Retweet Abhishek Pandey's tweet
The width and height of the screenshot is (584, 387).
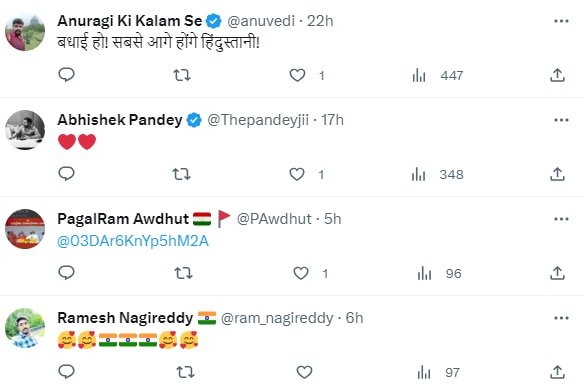tap(181, 174)
